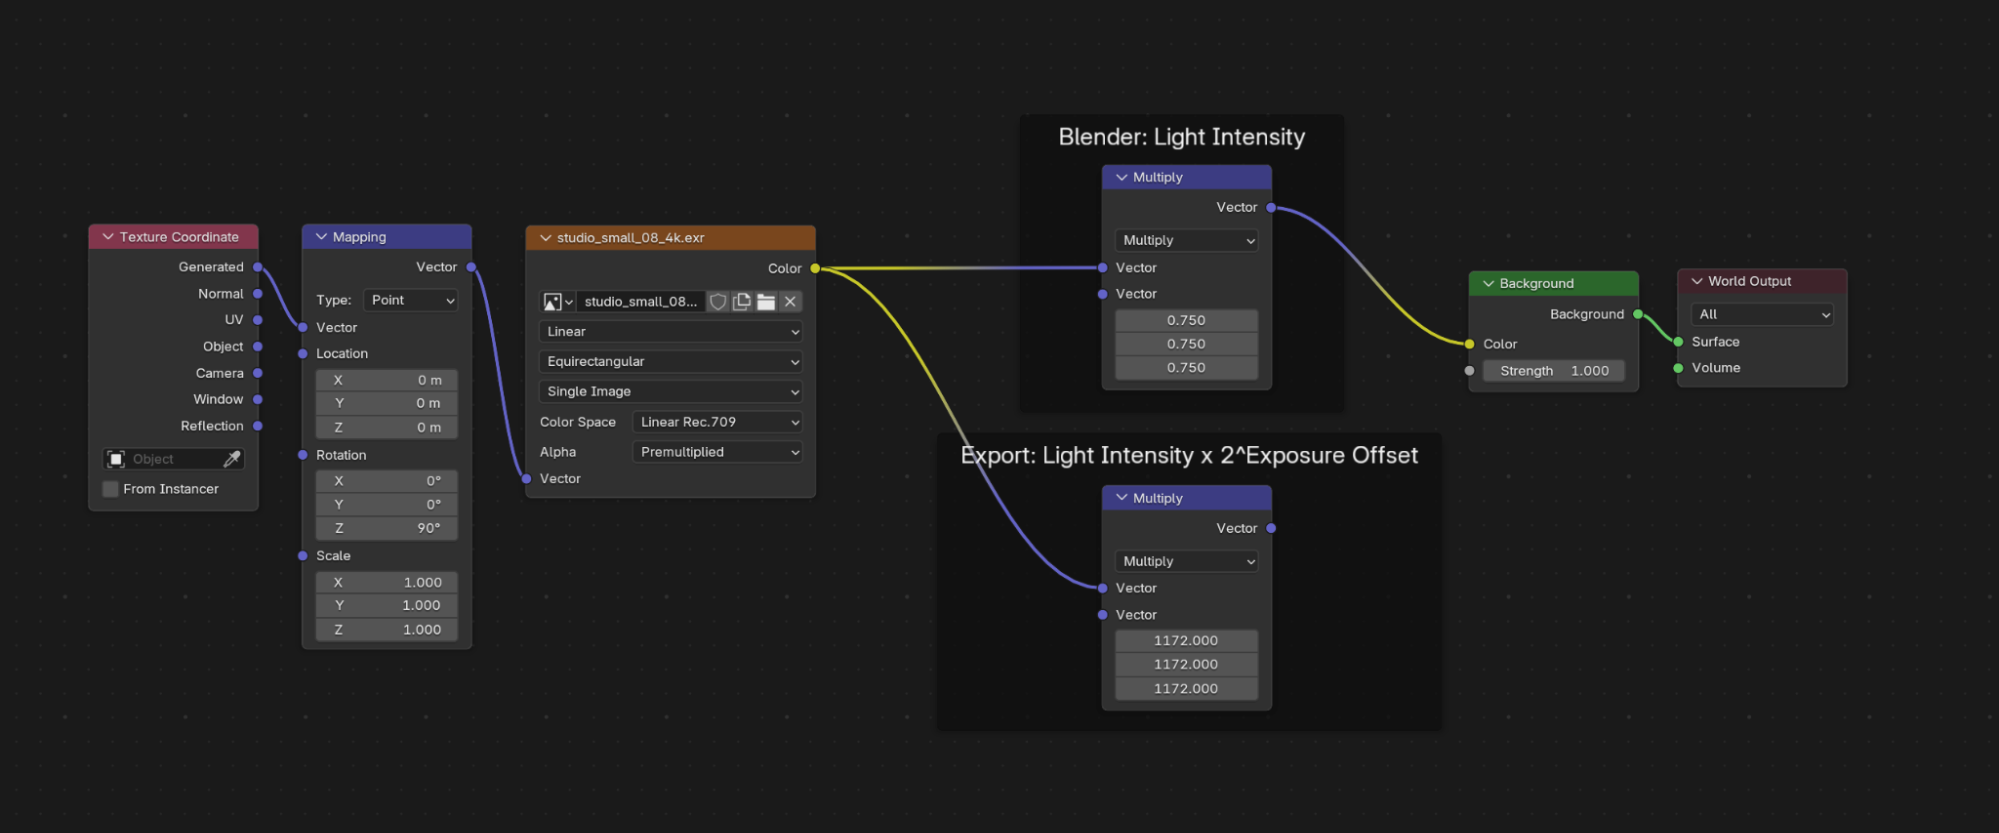This screenshot has width=1999, height=833.
Task: Collapse the World Output node
Action: (1696, 281)
